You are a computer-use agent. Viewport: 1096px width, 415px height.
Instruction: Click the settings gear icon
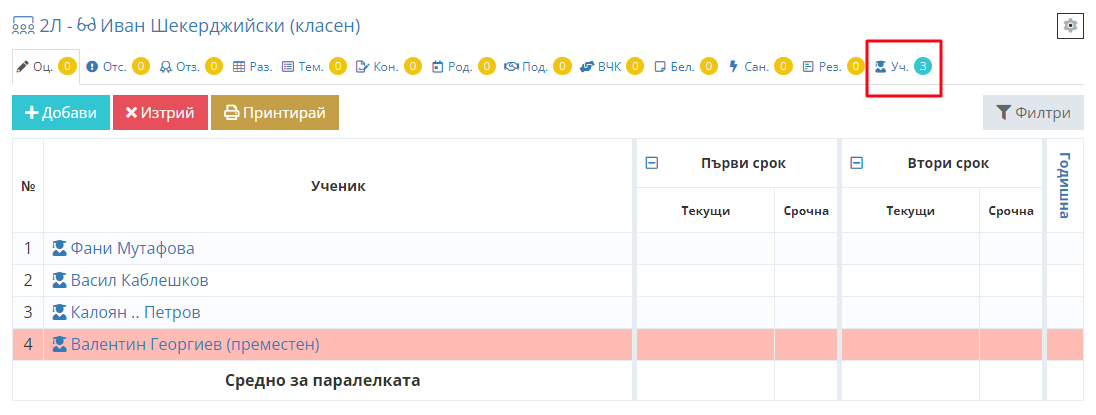tap(1070, 26)
